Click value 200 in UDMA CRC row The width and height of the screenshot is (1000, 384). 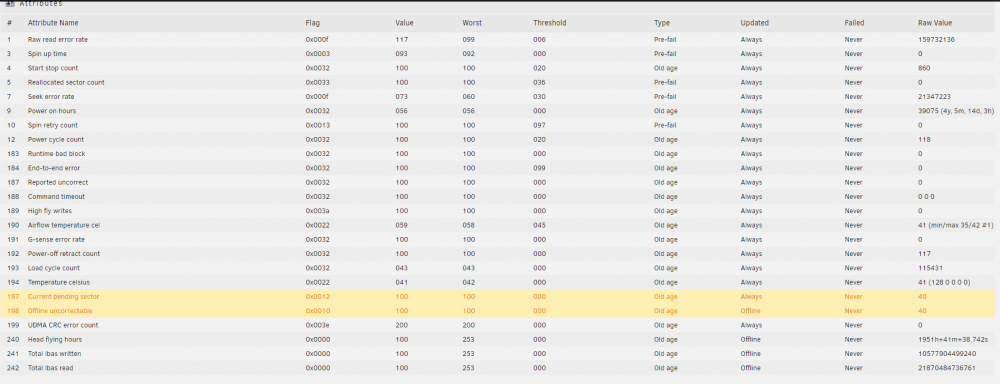pyautogui.click(x=402, y=325)
